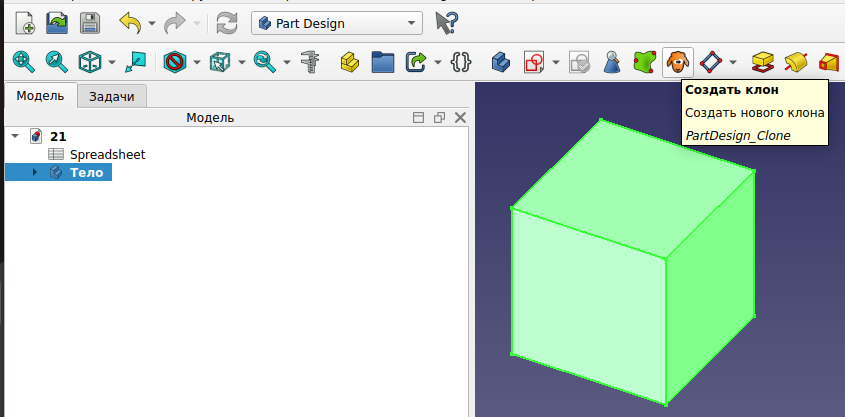This screenshot has width=845, height=417.
Task: Click the draw style icon
Action: [175, 62]
